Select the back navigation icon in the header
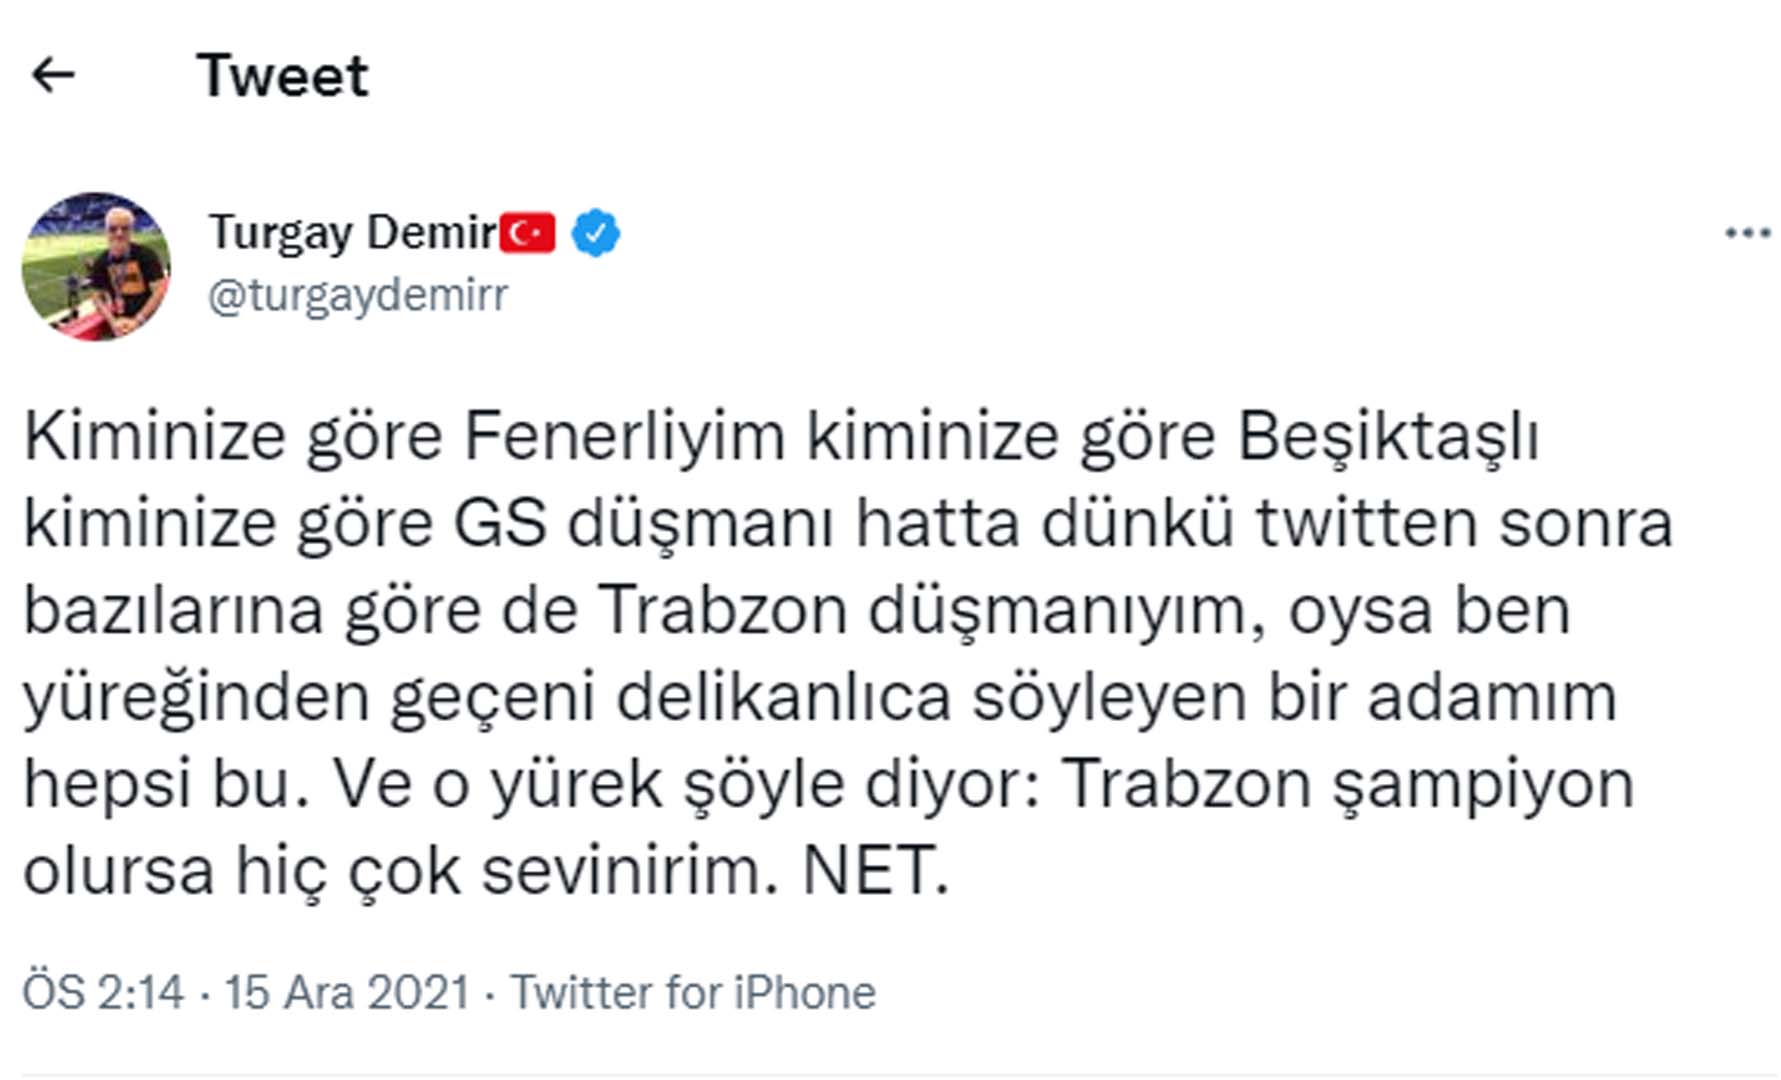This screenshot has height=1080, width=1781. 55,76
